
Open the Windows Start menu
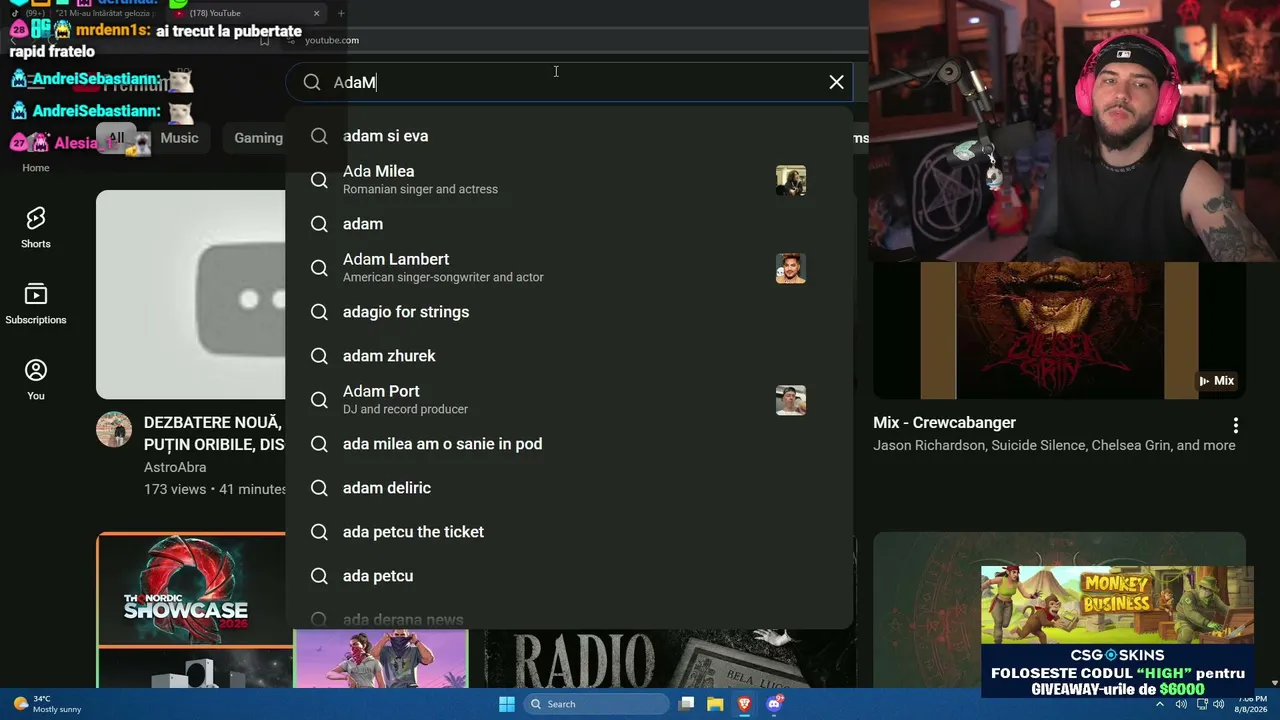tap(507, 704)
